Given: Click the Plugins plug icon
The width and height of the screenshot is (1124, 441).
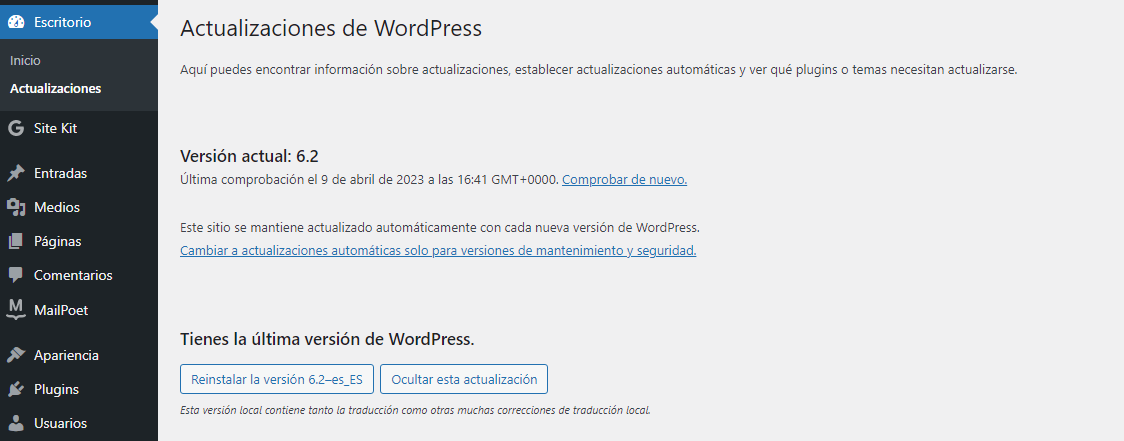Looking at the screenshot, I should click(16, 389).
